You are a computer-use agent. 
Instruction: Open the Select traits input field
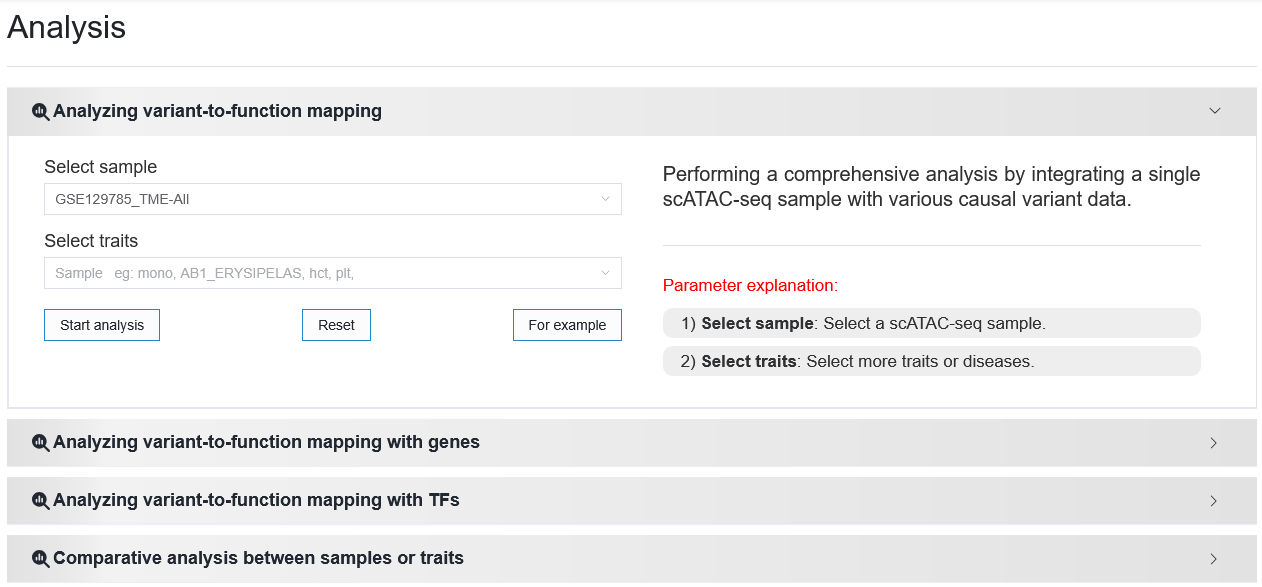pos(333,273)
